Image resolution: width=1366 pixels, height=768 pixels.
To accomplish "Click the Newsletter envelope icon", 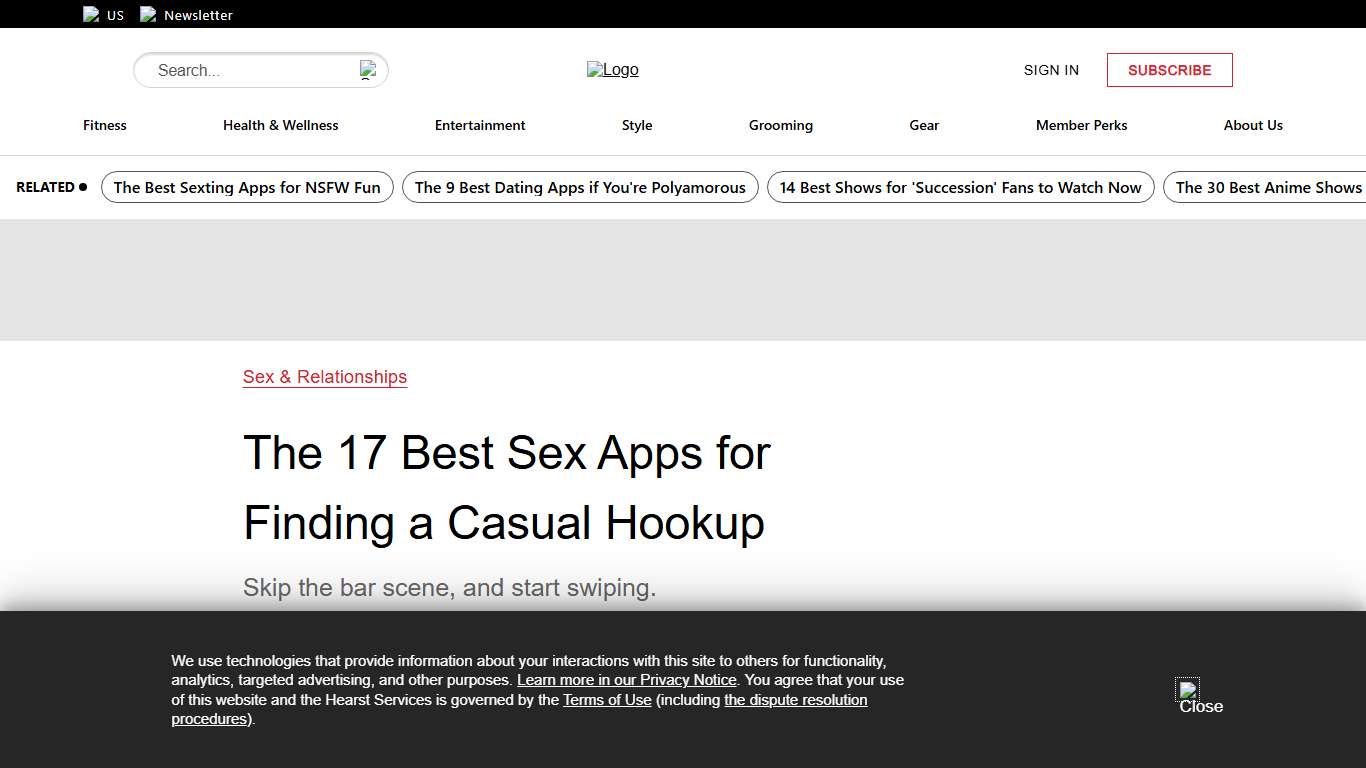I will tap(148, 14).
